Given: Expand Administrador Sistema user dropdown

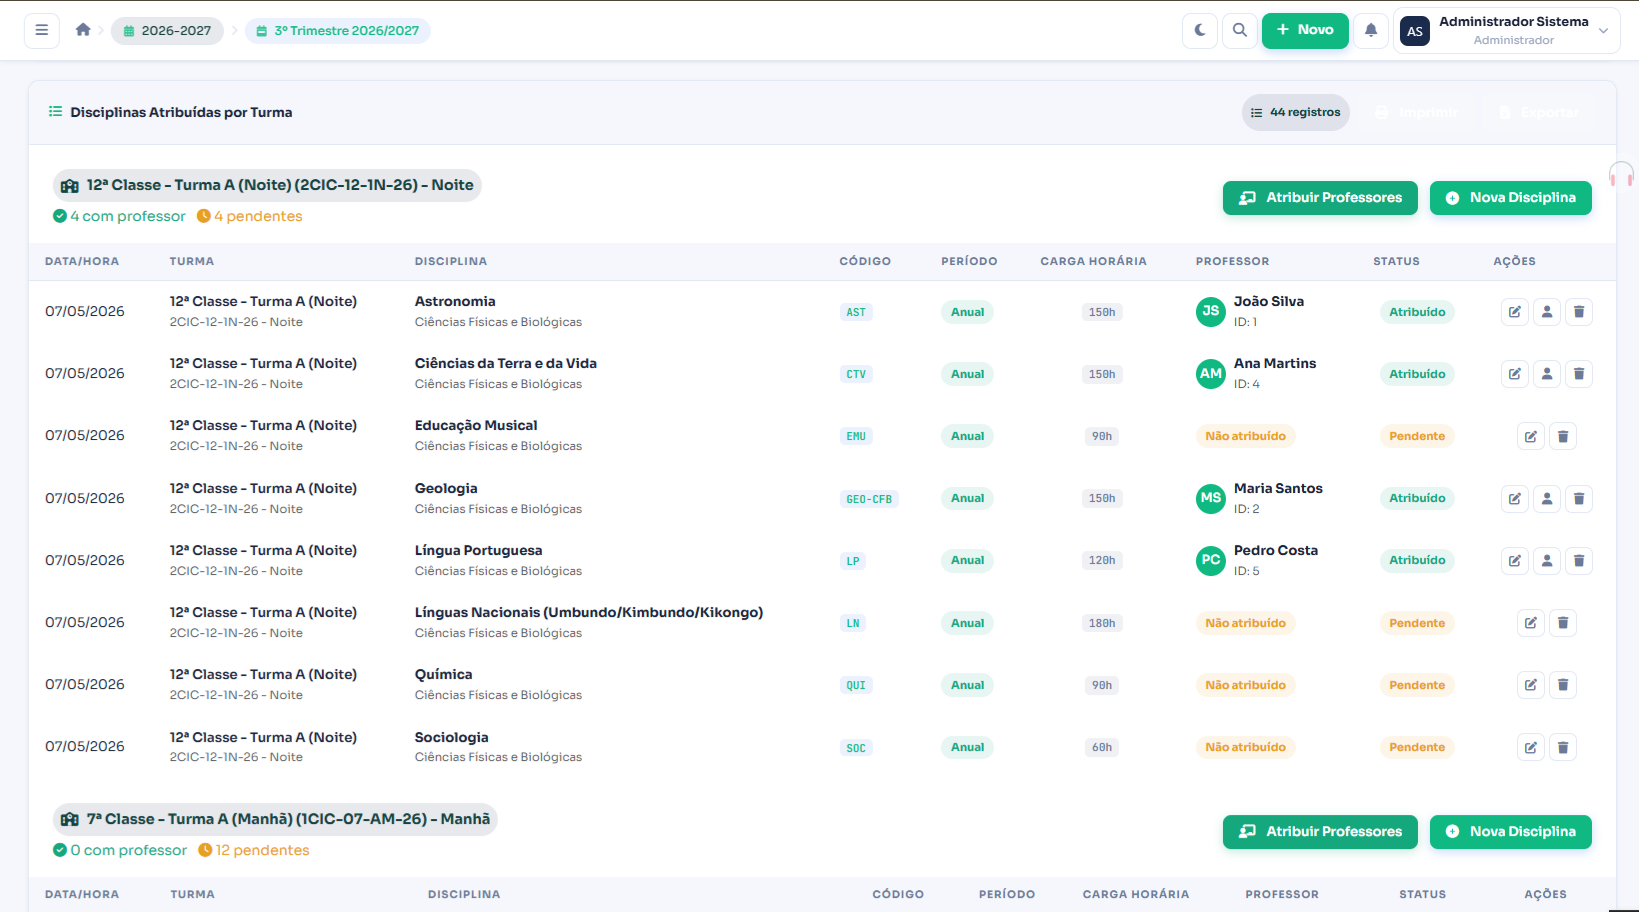Looking at the screenshot, I should (1507, 31).
